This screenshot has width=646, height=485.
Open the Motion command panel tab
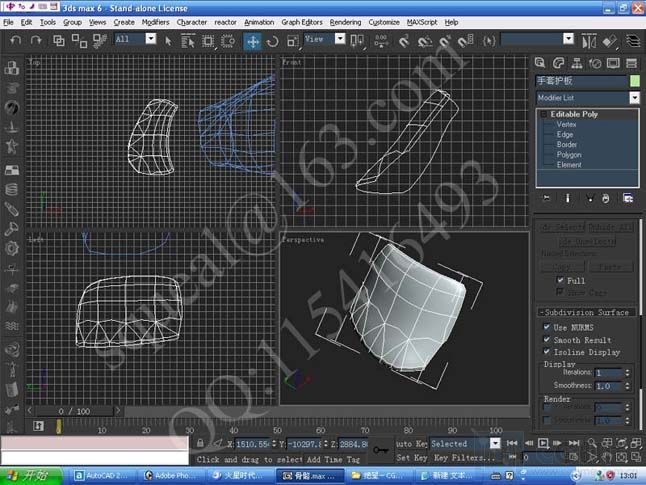coord(595,63)
